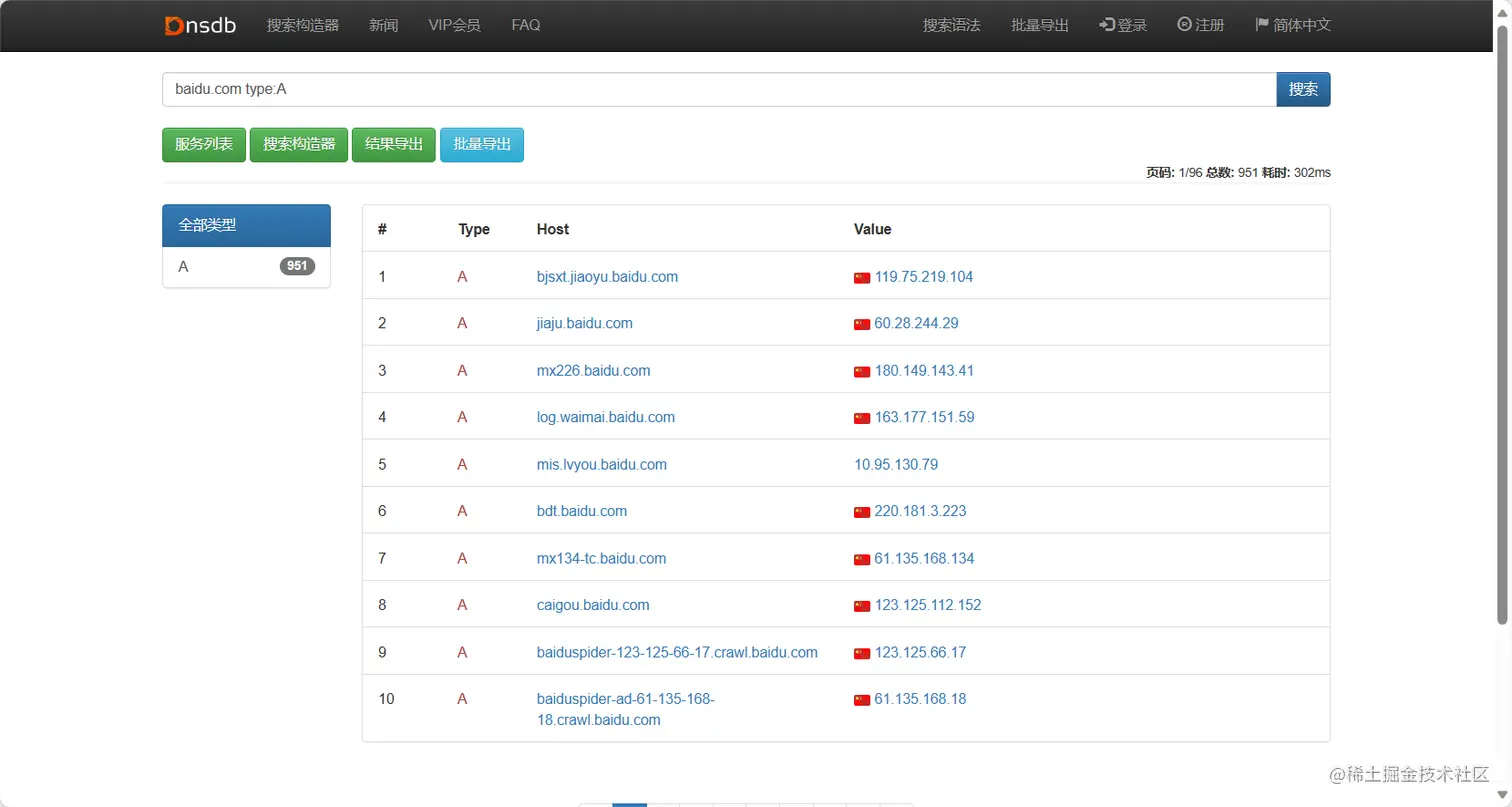The image size is (1512, 807).
Task: Open host baiduspider-123-125-66-17.crawl.baidu.com
Action: pyautogui.click(x=677, y=652)
